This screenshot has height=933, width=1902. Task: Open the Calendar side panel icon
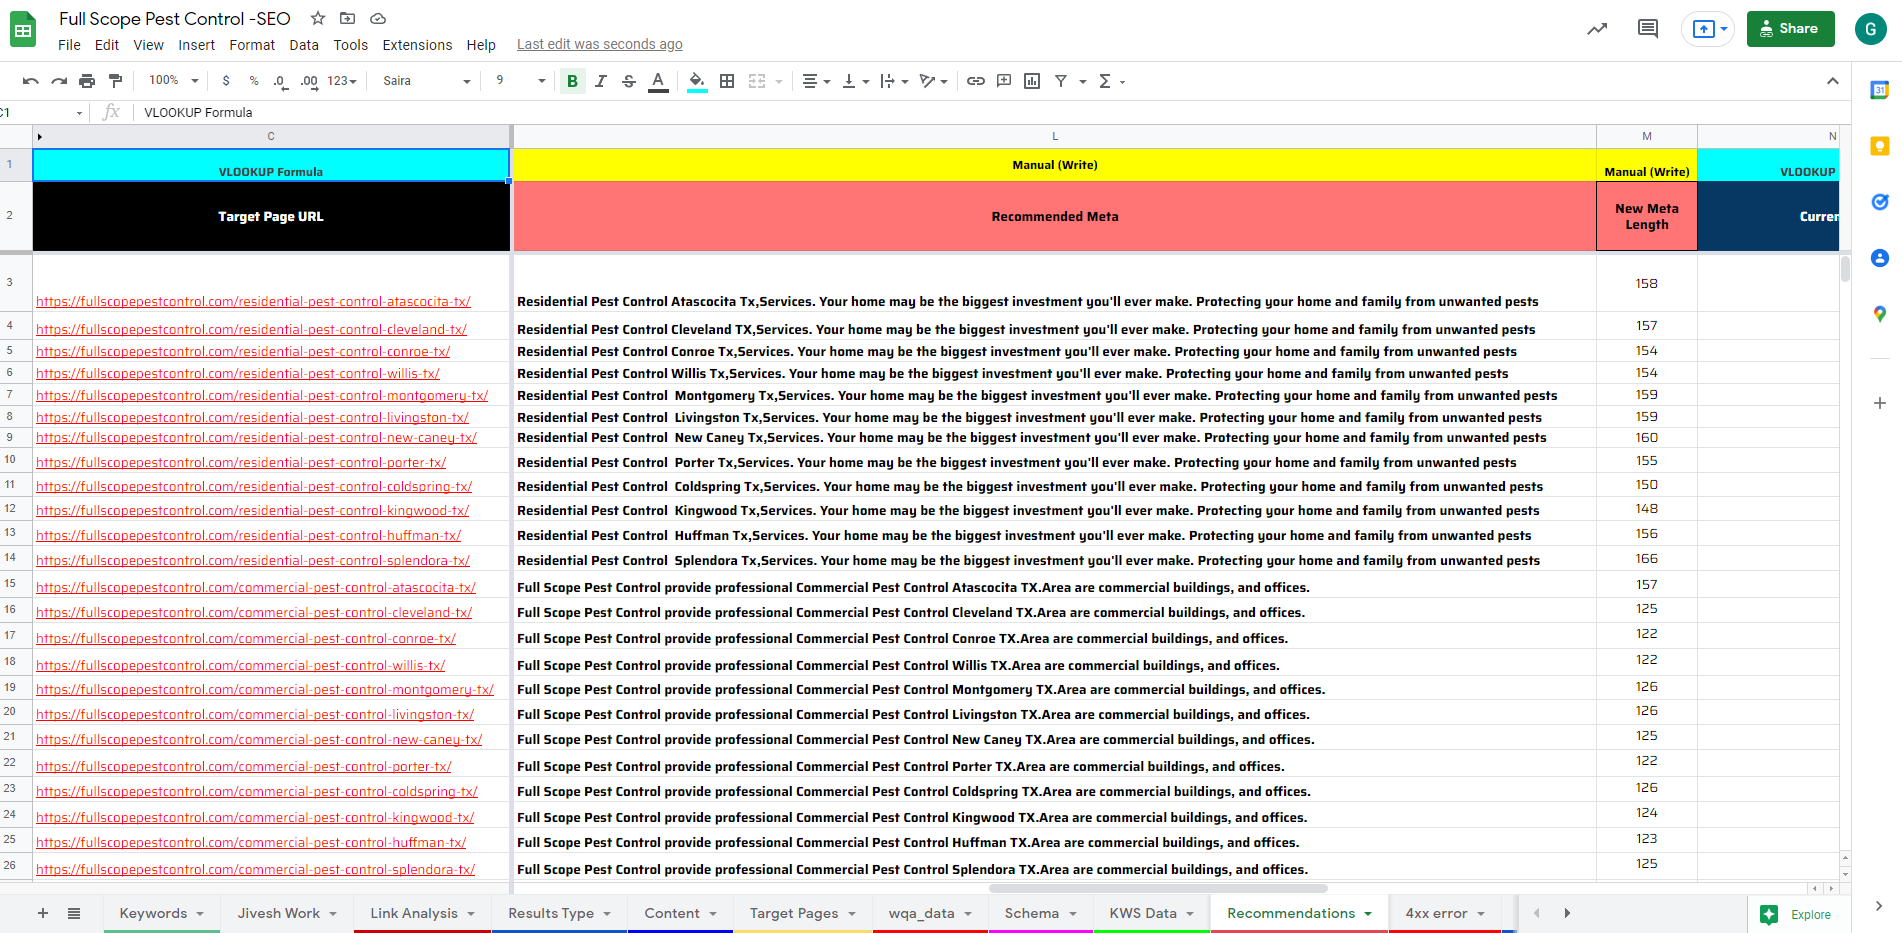[x=1879, y=90]
